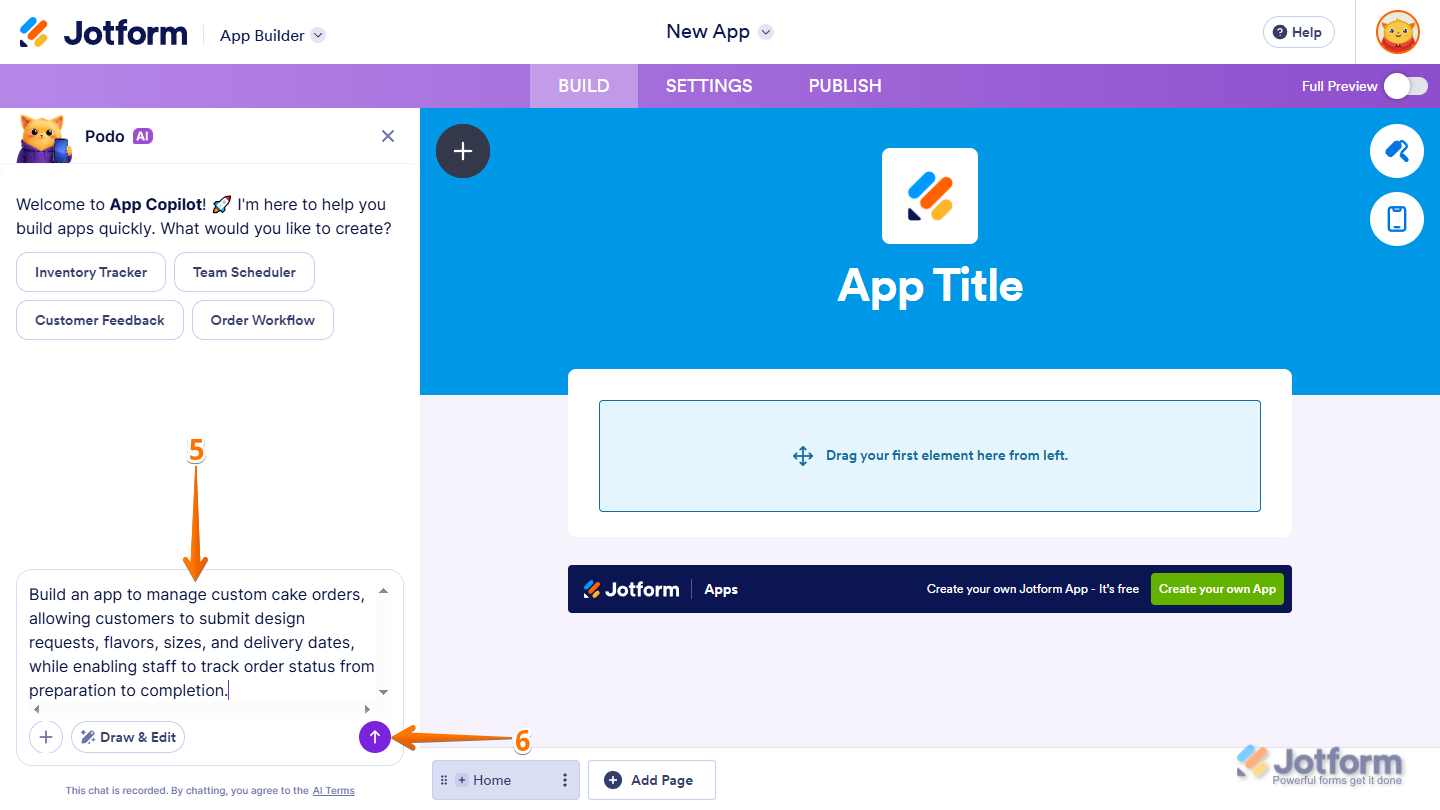This screenshot has height=810, width=1440.
Task: Click the dark plus add element button
Action: 463,151
